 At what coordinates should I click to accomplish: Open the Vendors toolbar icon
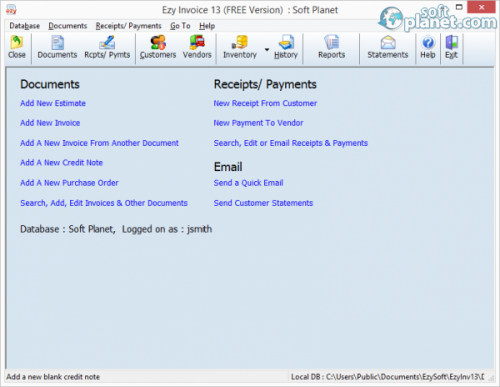tap(197, 48)
